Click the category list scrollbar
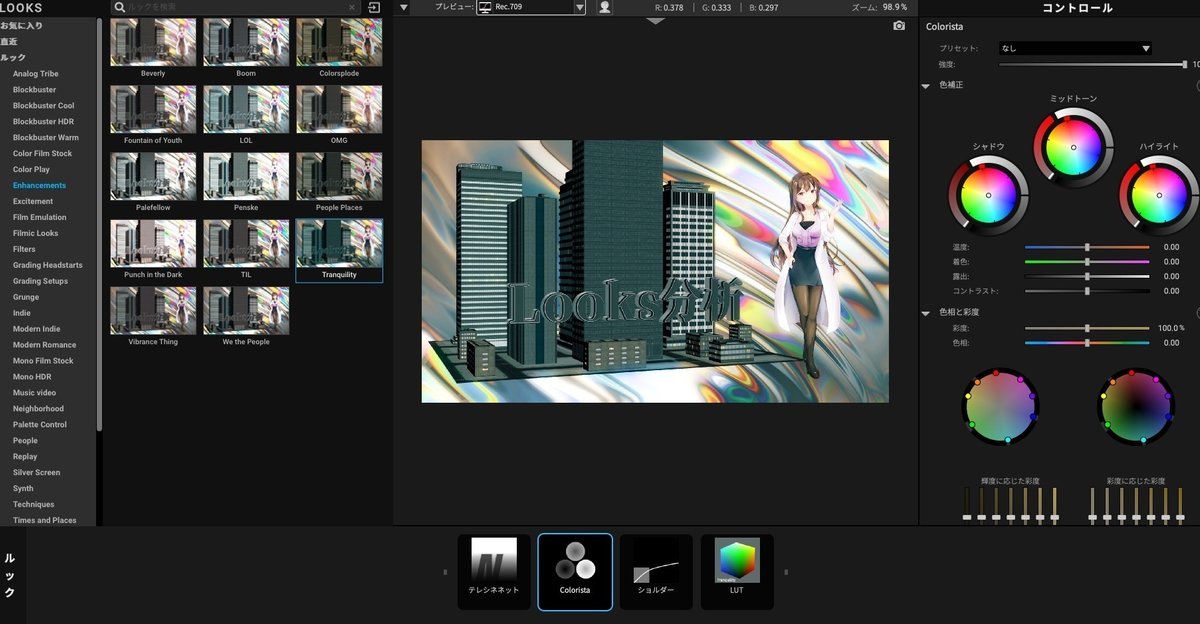 pyautogui.click(x=99, y=225)
